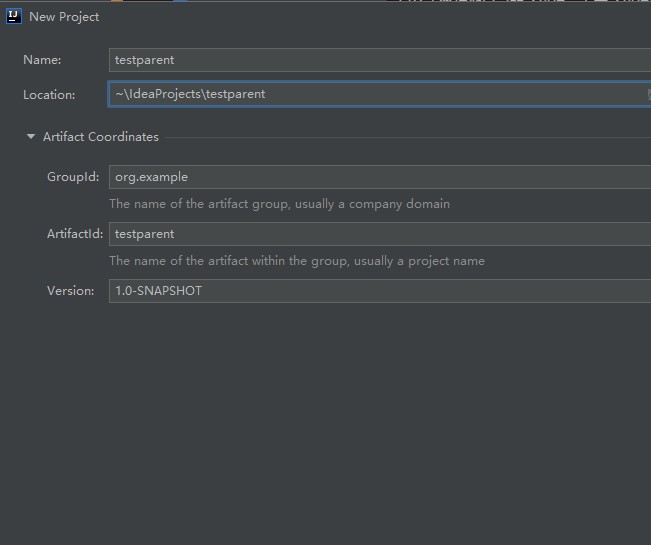Click the Artifact Coordinates header text
The width and height of the screenshot is (651, 545).
(x=100, y=137)
